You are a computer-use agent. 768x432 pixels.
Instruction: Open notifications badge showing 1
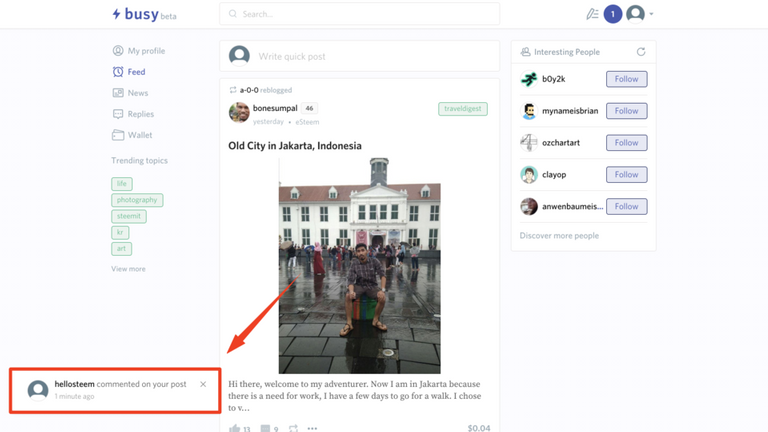pos(612,14)
